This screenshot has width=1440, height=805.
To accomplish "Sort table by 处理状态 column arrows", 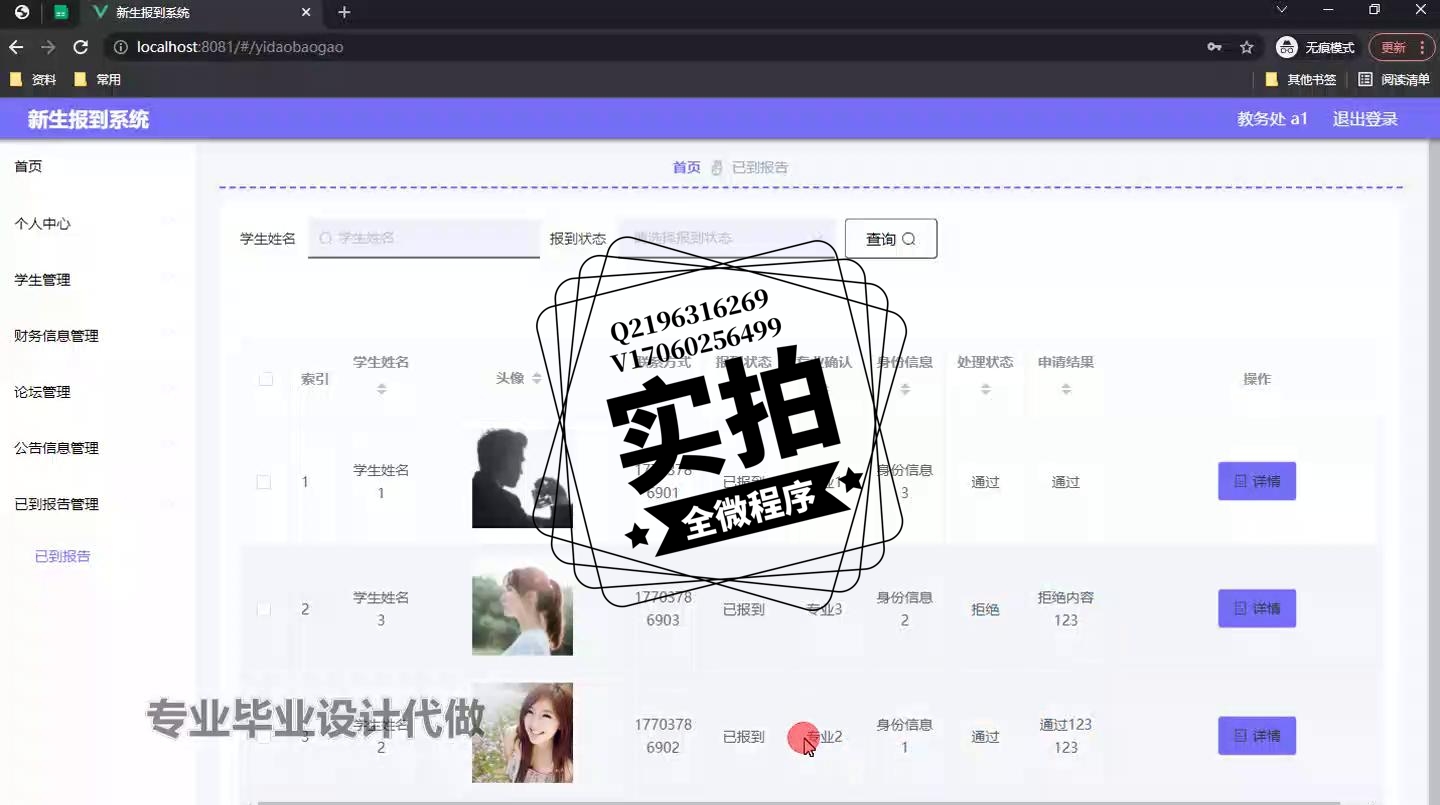I will [985, 390].
